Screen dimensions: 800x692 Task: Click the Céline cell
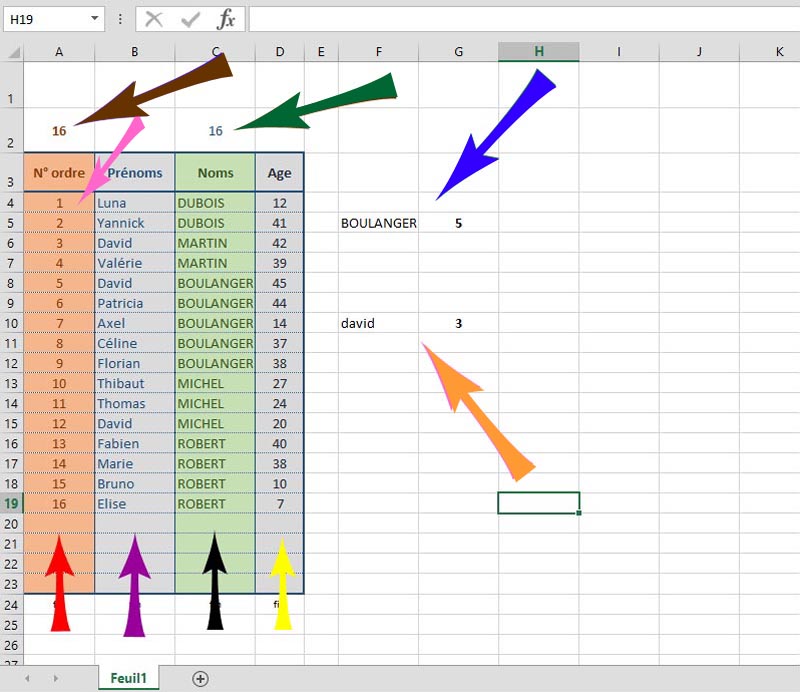[x=135, y=343]
